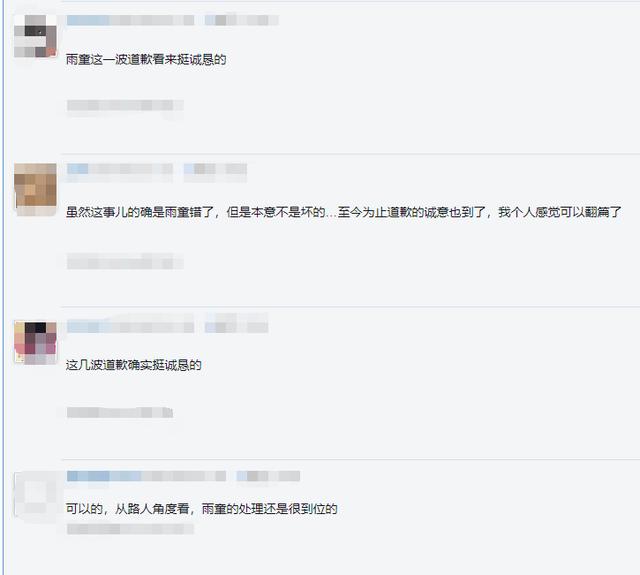
Task: Click comment text 这几波道歉确实挺诚恳的
Action: point(133,365)
